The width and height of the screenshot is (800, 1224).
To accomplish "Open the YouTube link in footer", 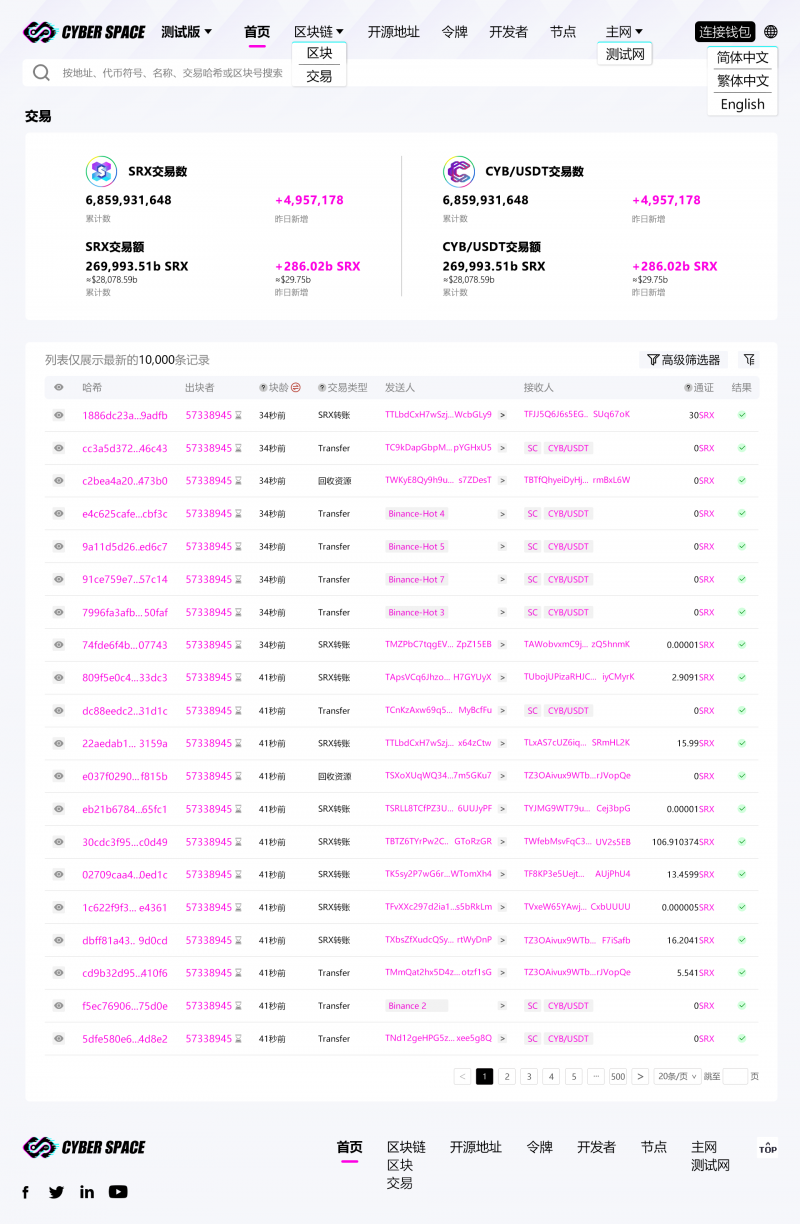I will pyautogui.click(x=118, y=1191).
